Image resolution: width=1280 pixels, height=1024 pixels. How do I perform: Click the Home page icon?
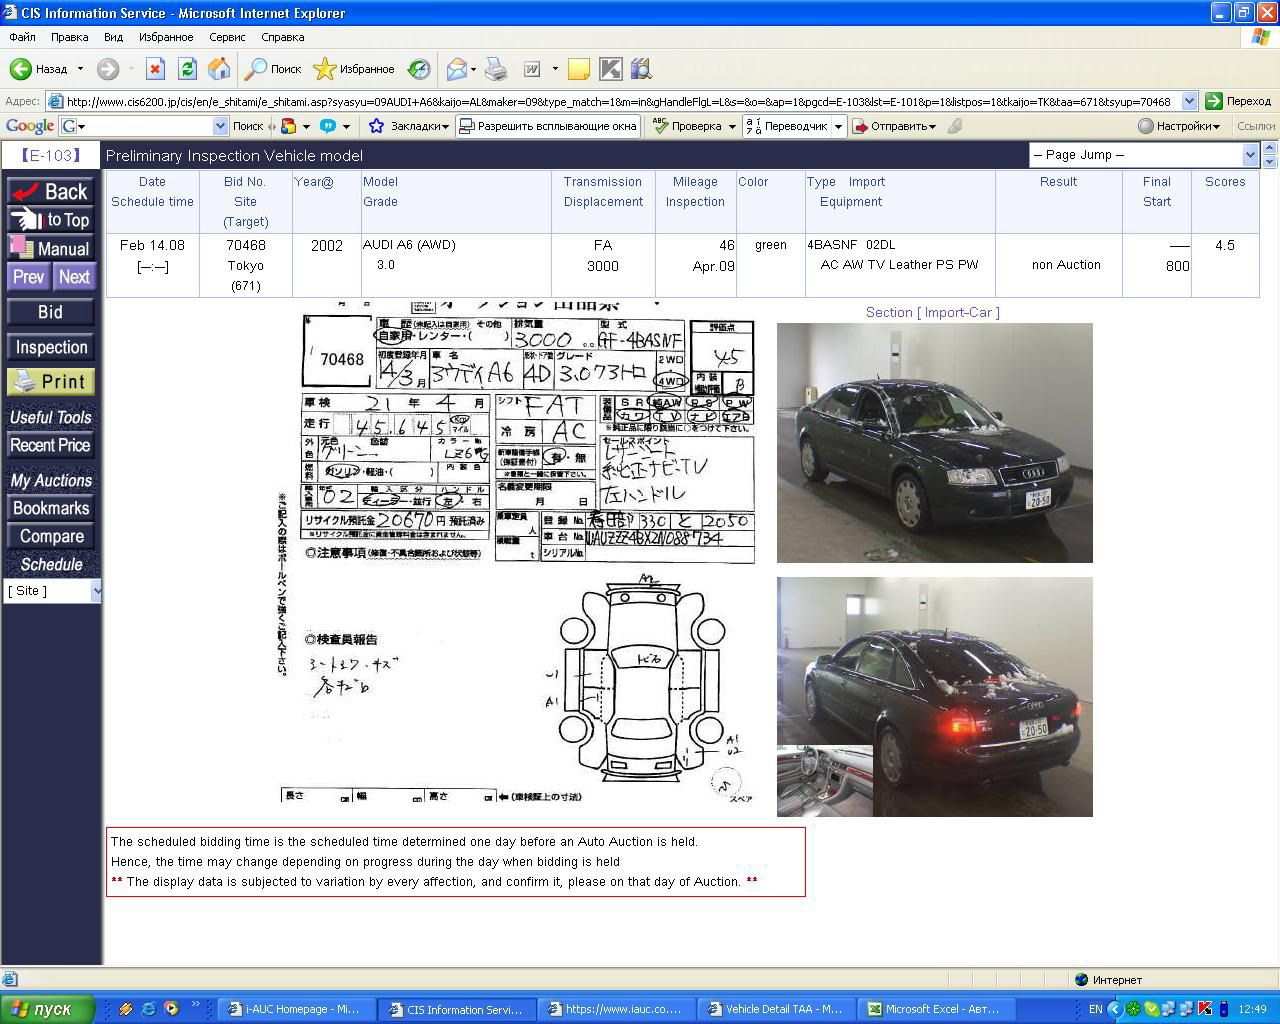pos(219,69)
